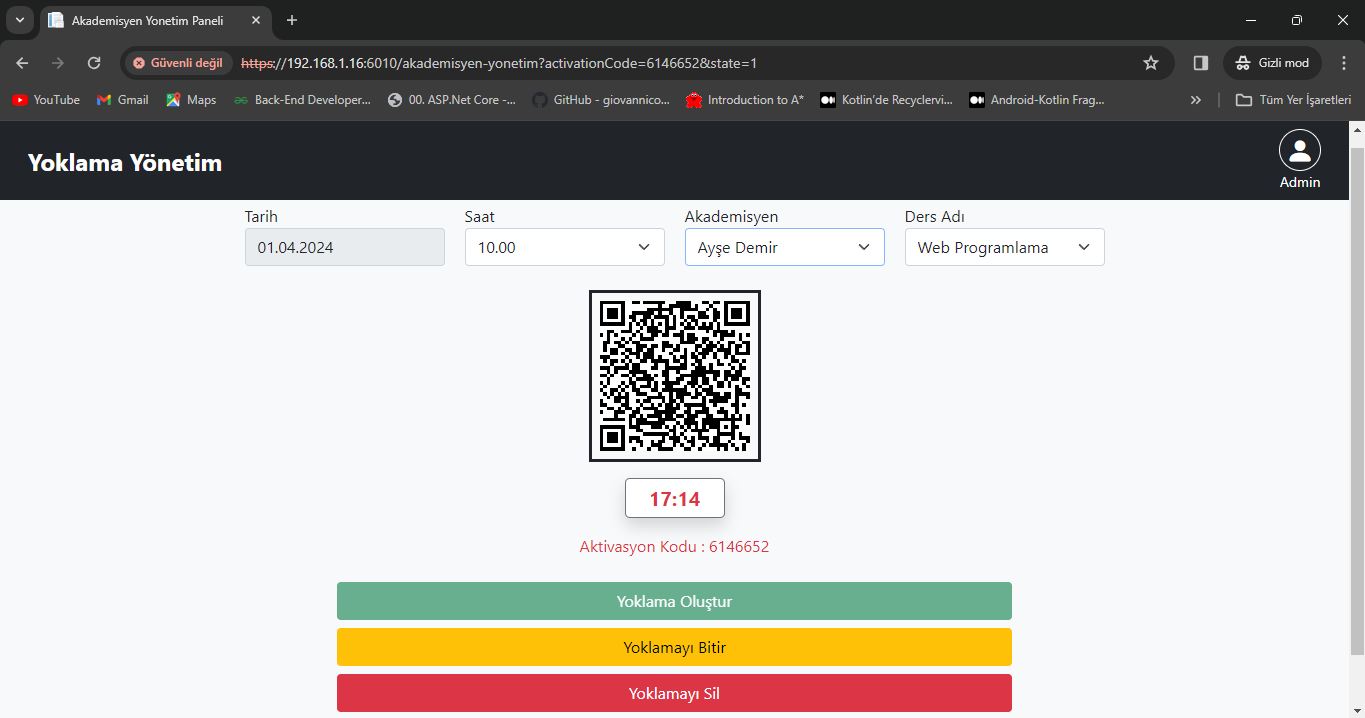Viewport: 1365px width, 718px height.
Task: Open a new browser tab
Action: (292, 20)
